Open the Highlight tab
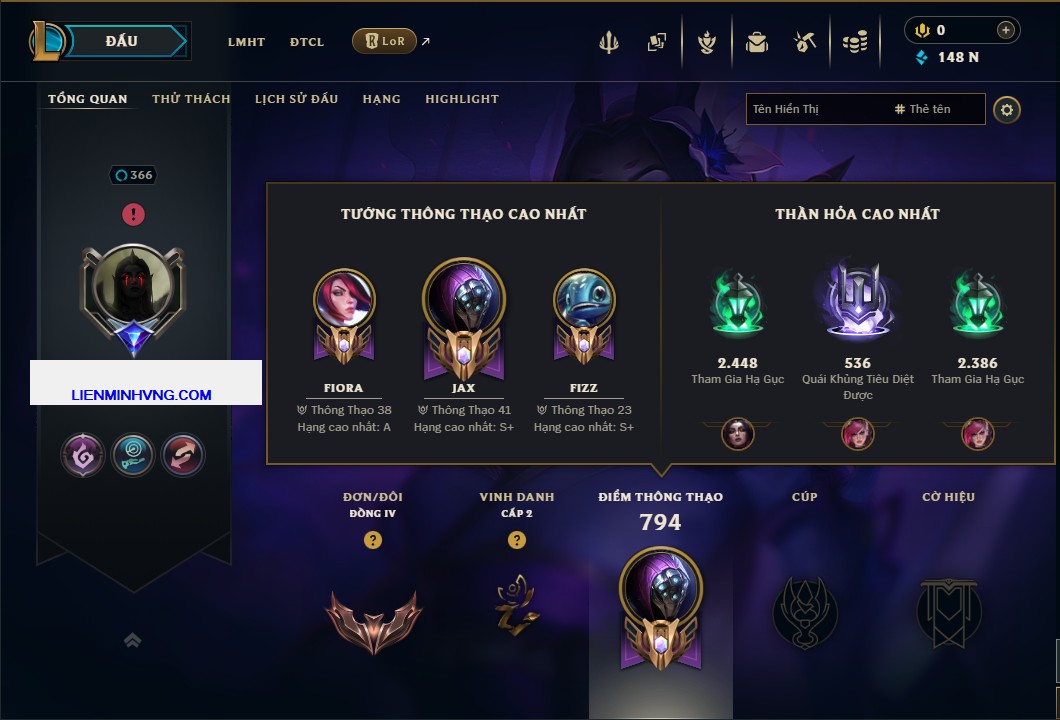1060x720 pixels. click(x=462, y=99)
